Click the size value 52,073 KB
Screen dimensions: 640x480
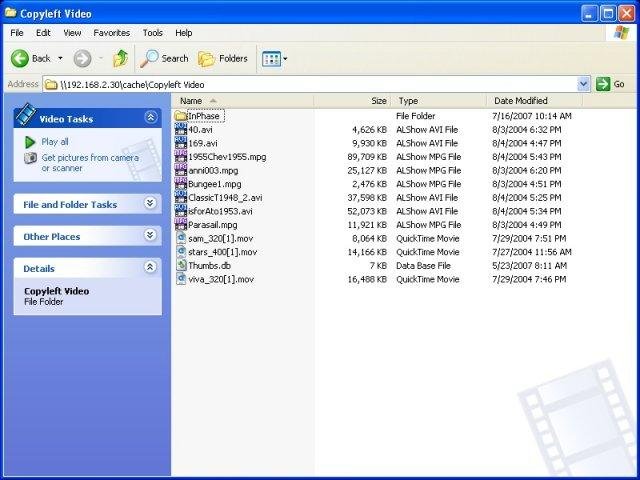coord(367,211)
